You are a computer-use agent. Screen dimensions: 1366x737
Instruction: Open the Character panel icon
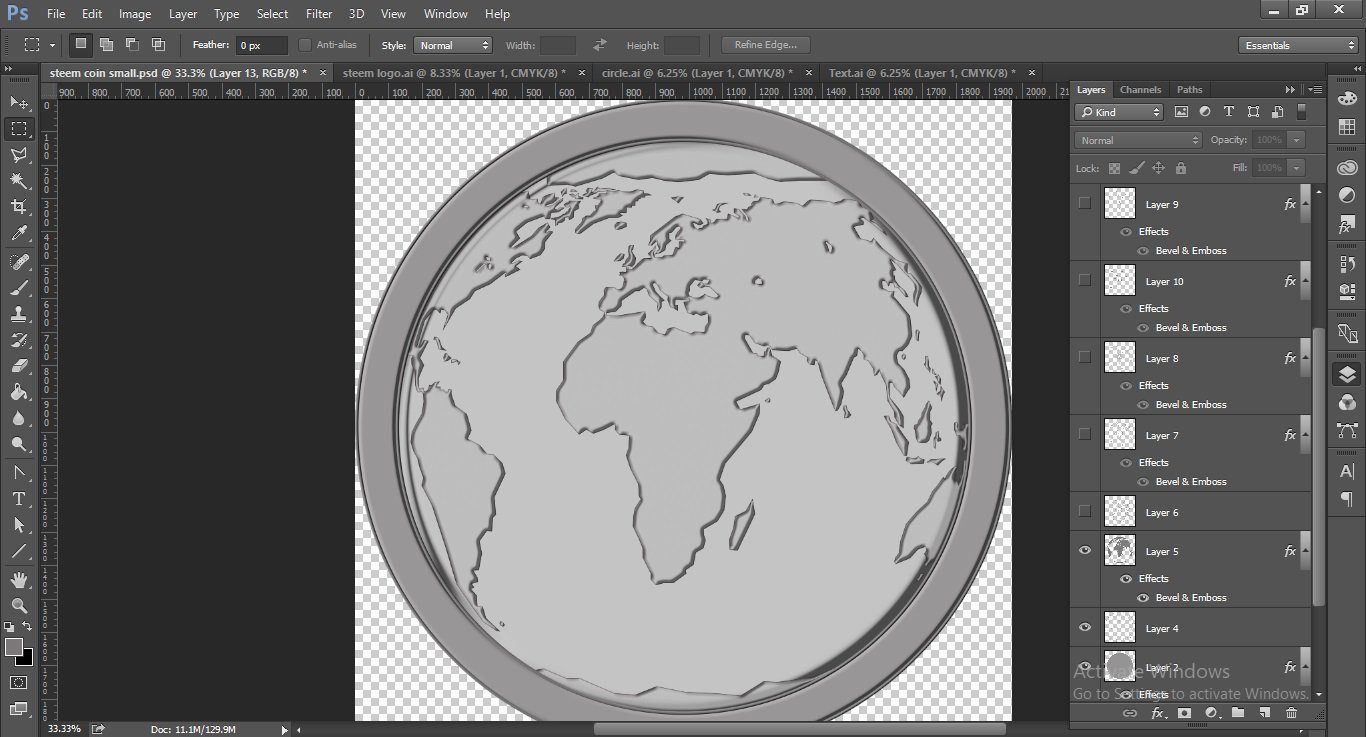coord(1347,471)
